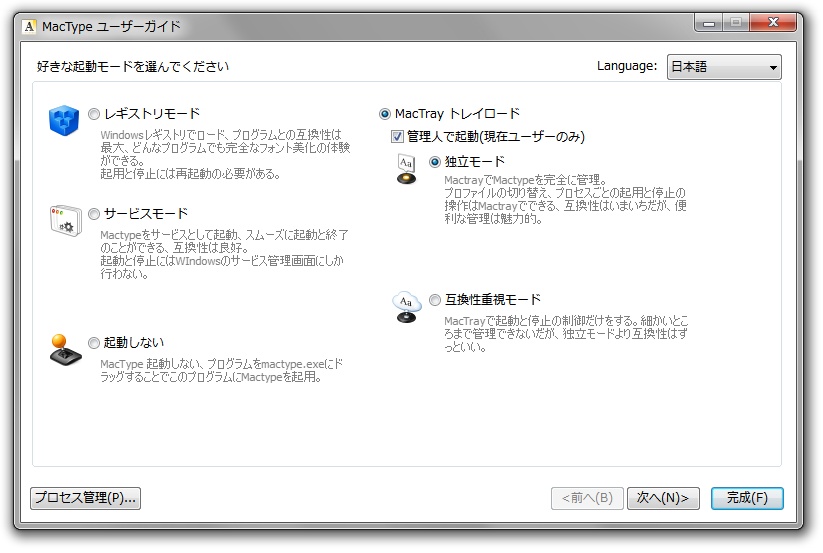Click the heading 好きな起動モードを選んでください
The image size is (823, 553).
click(133, 67)
